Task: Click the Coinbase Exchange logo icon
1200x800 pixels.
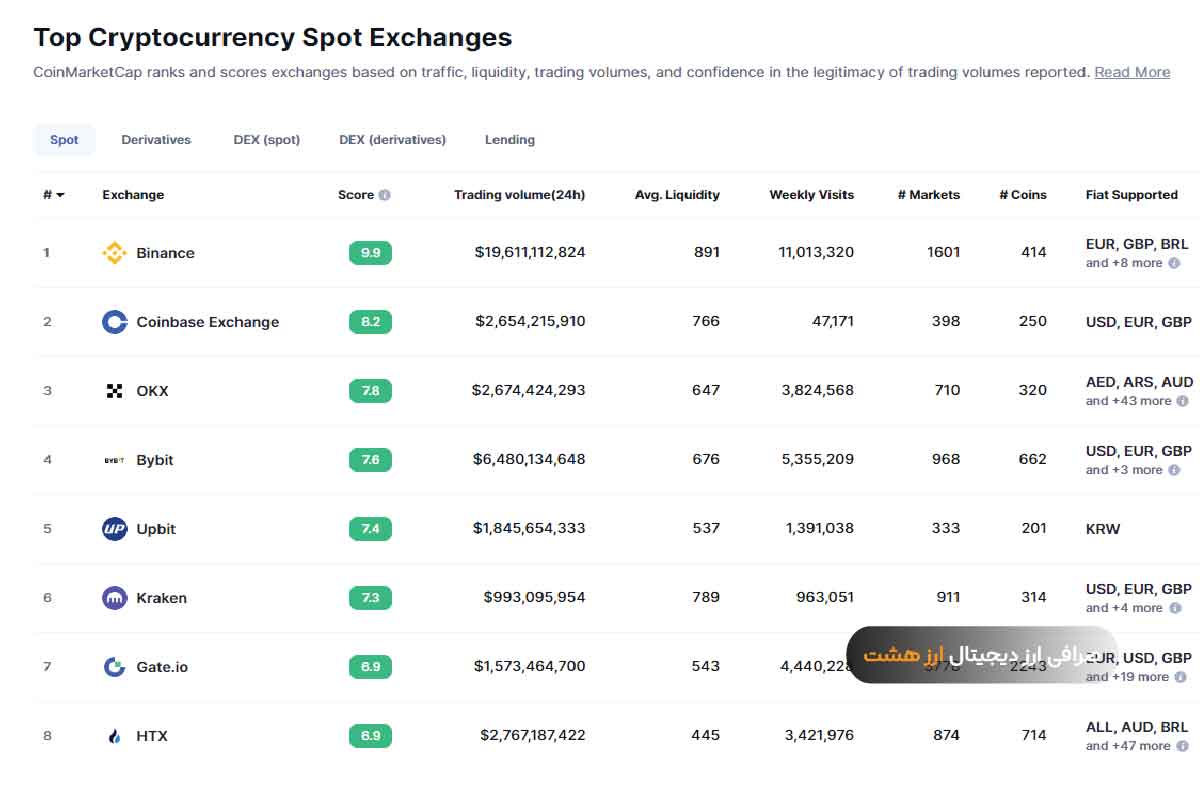Action: [x=115, y=322]
